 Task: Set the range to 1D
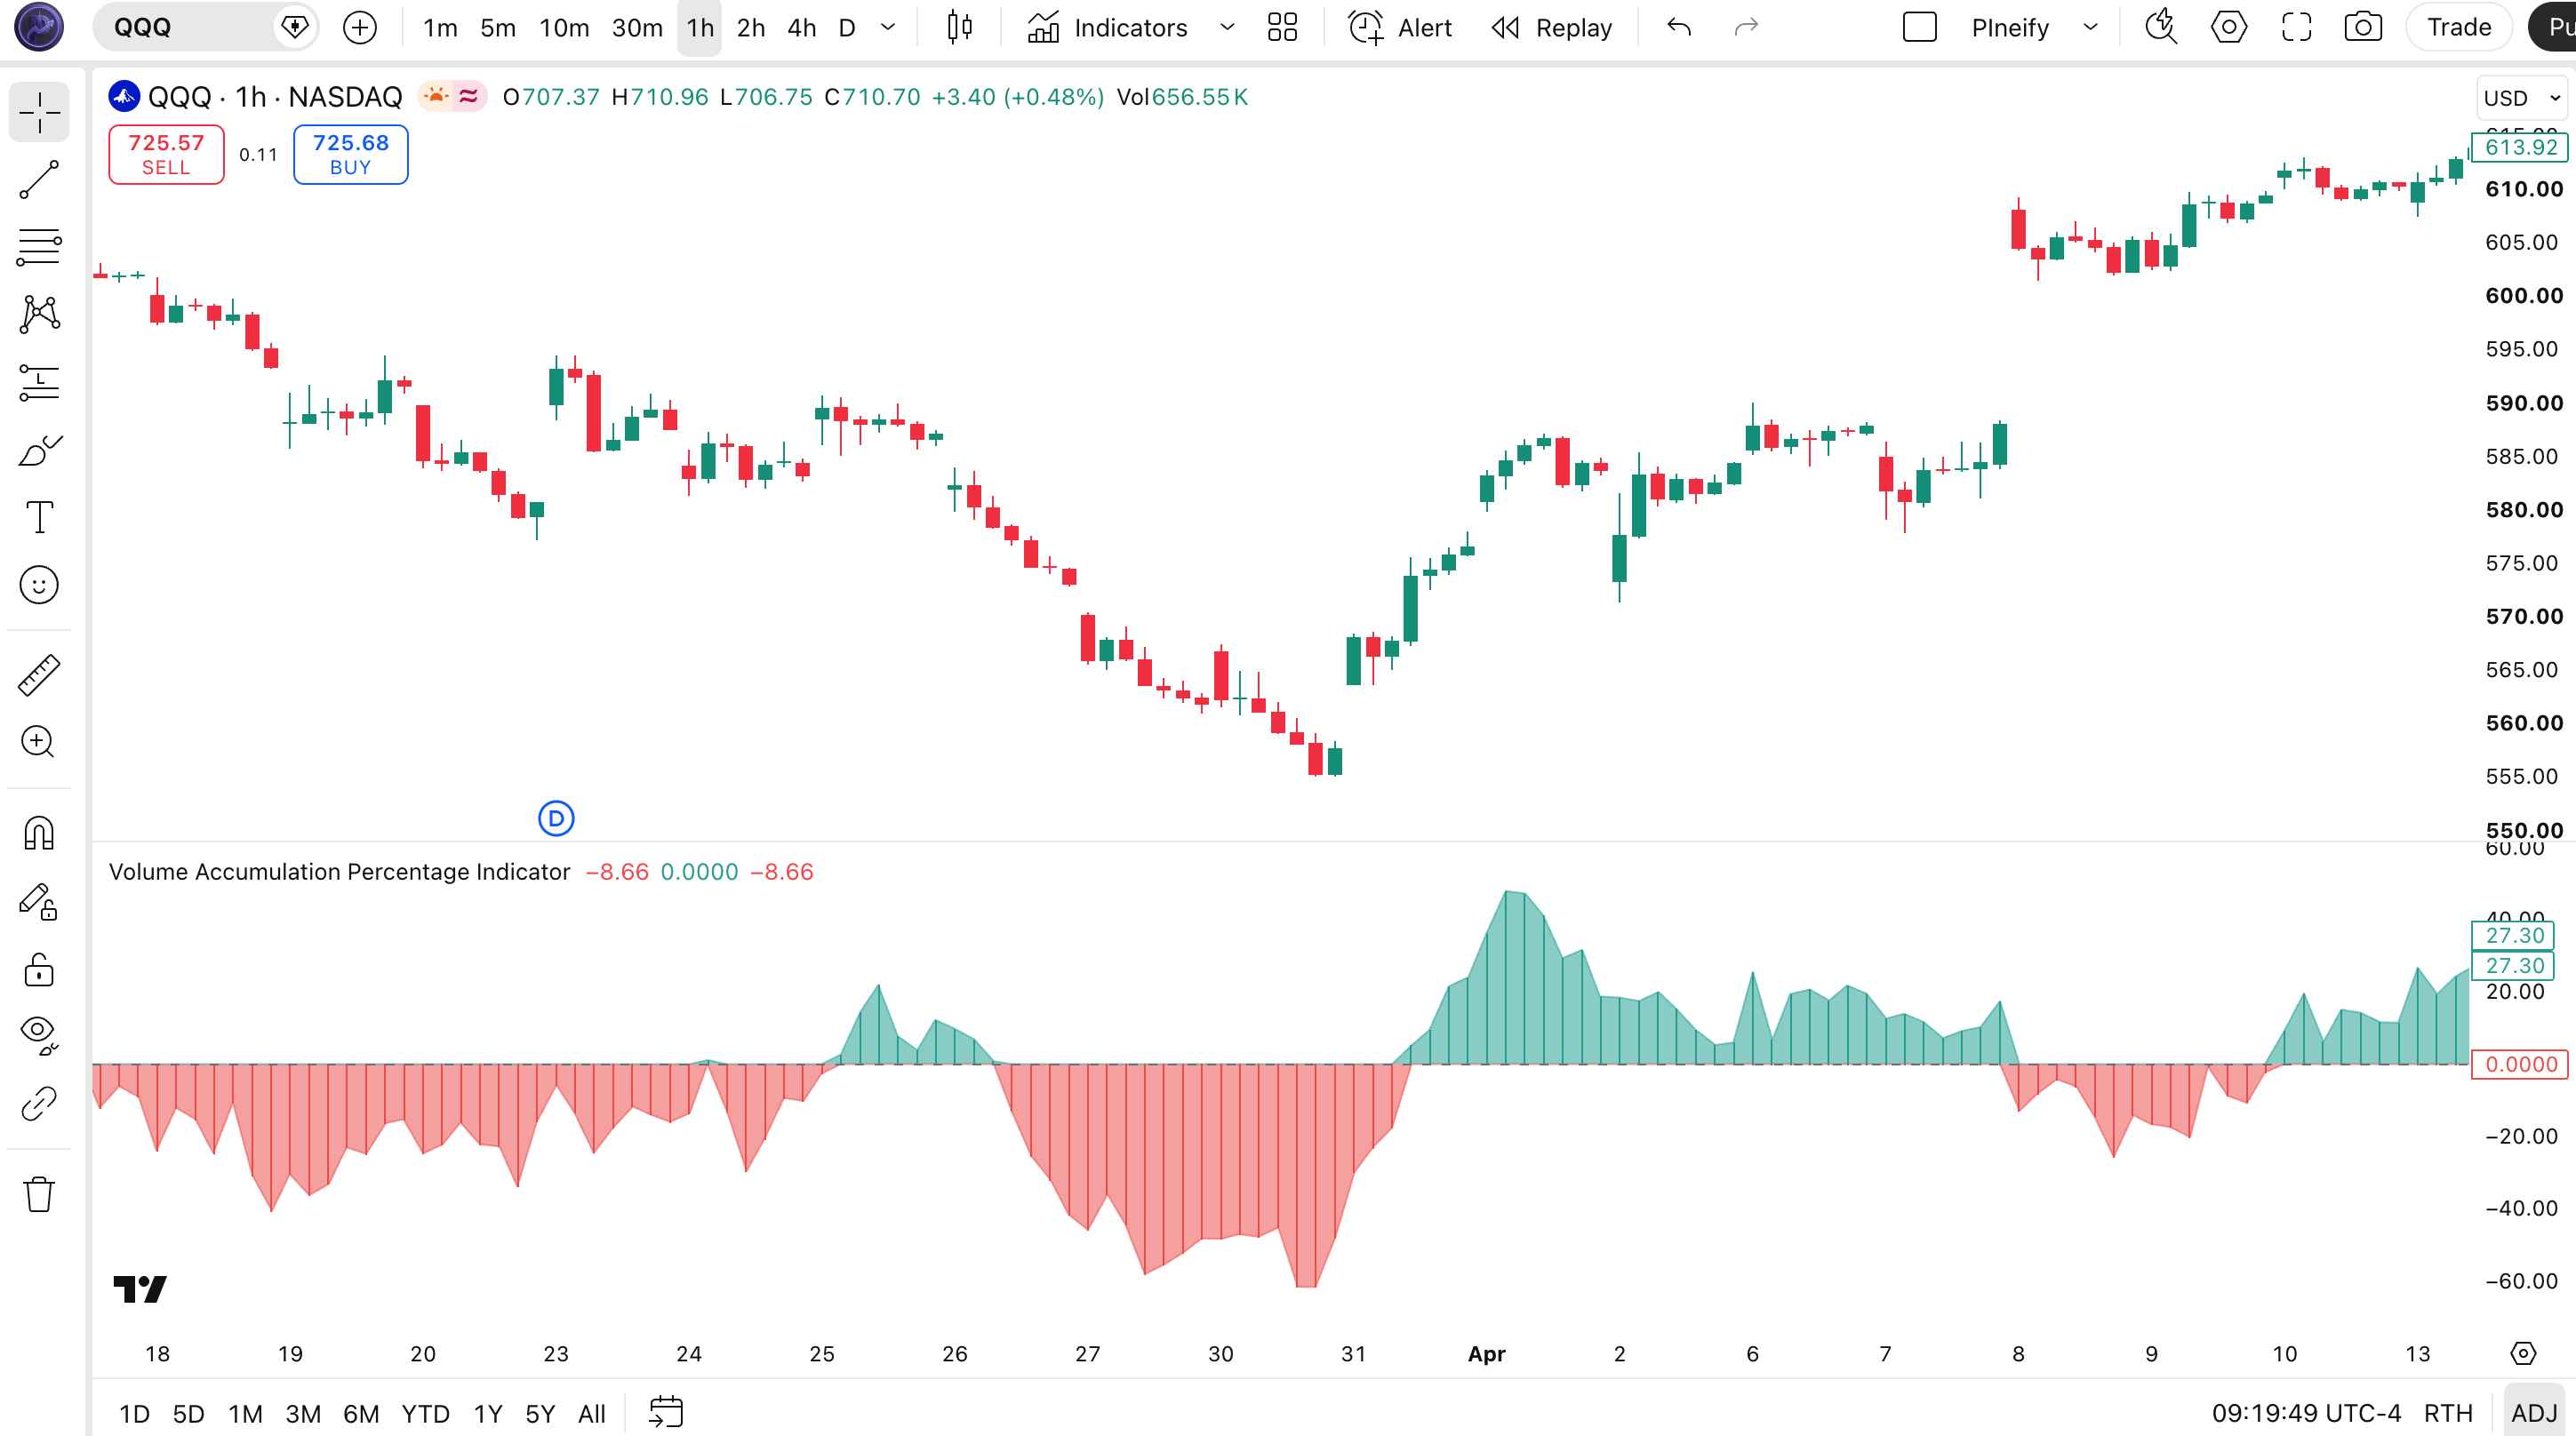click(x=134, y=1414)
